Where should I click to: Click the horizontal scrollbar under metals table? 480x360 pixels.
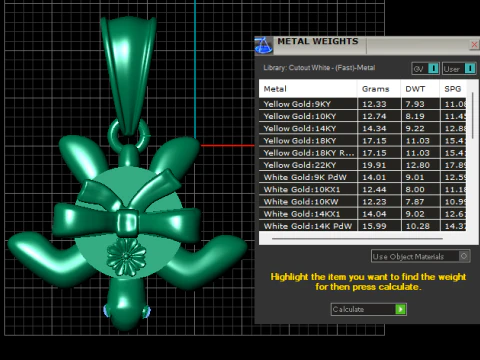(357, 239)
